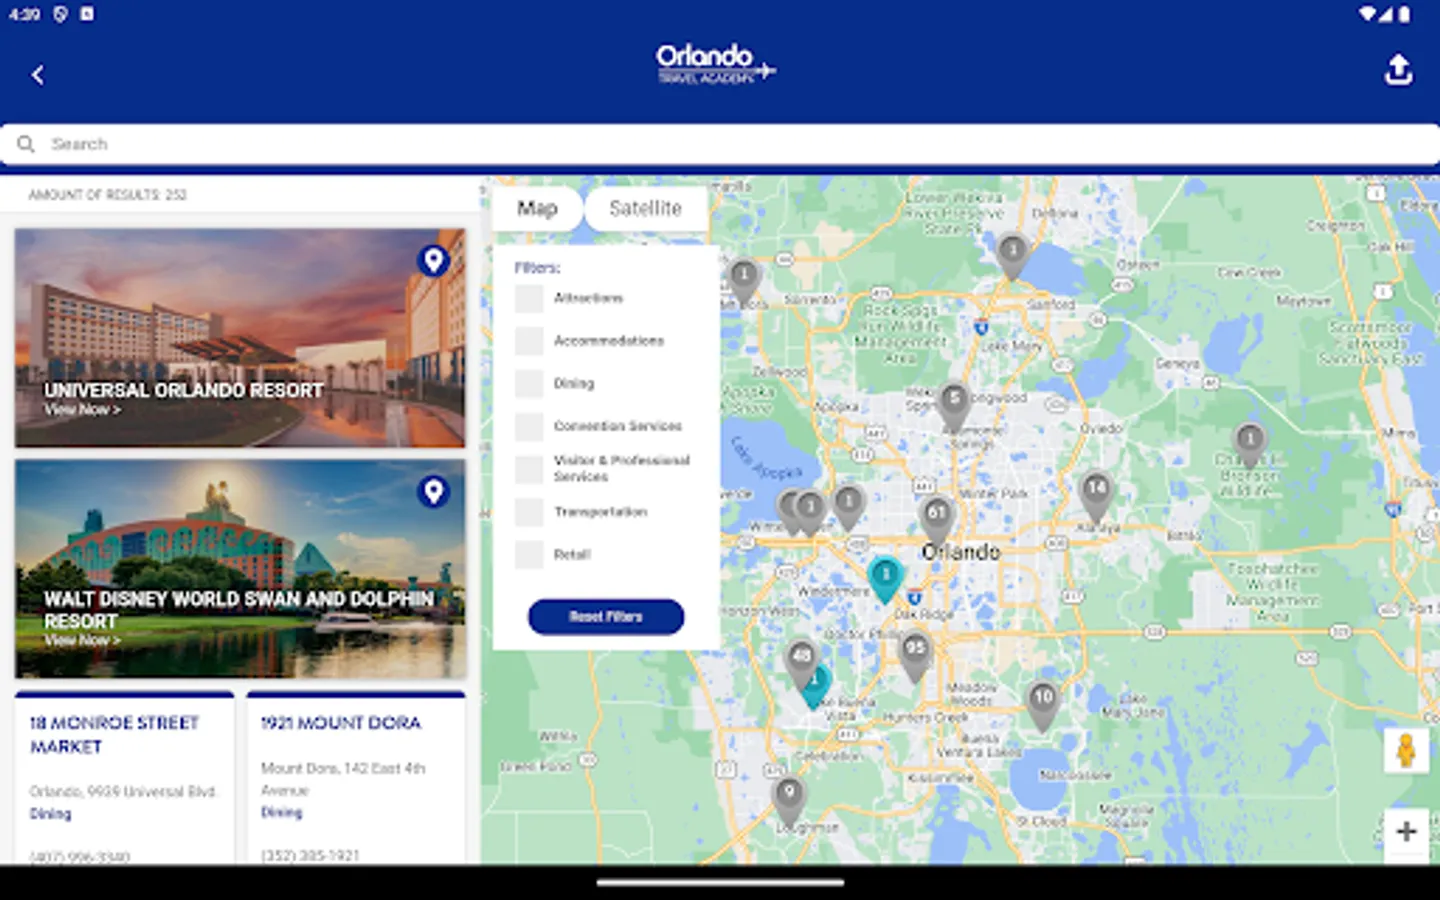The image size is (1440, 900).
Task: Select the map cluster marker labeled 95
Action: pos(915,654)
